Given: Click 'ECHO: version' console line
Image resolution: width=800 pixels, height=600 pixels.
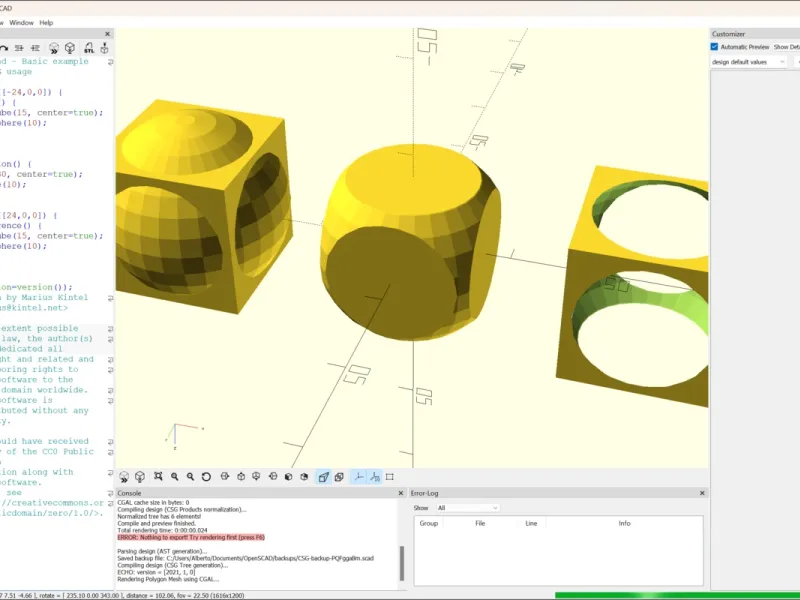Looking at the screenshot, I should [156, 572].
